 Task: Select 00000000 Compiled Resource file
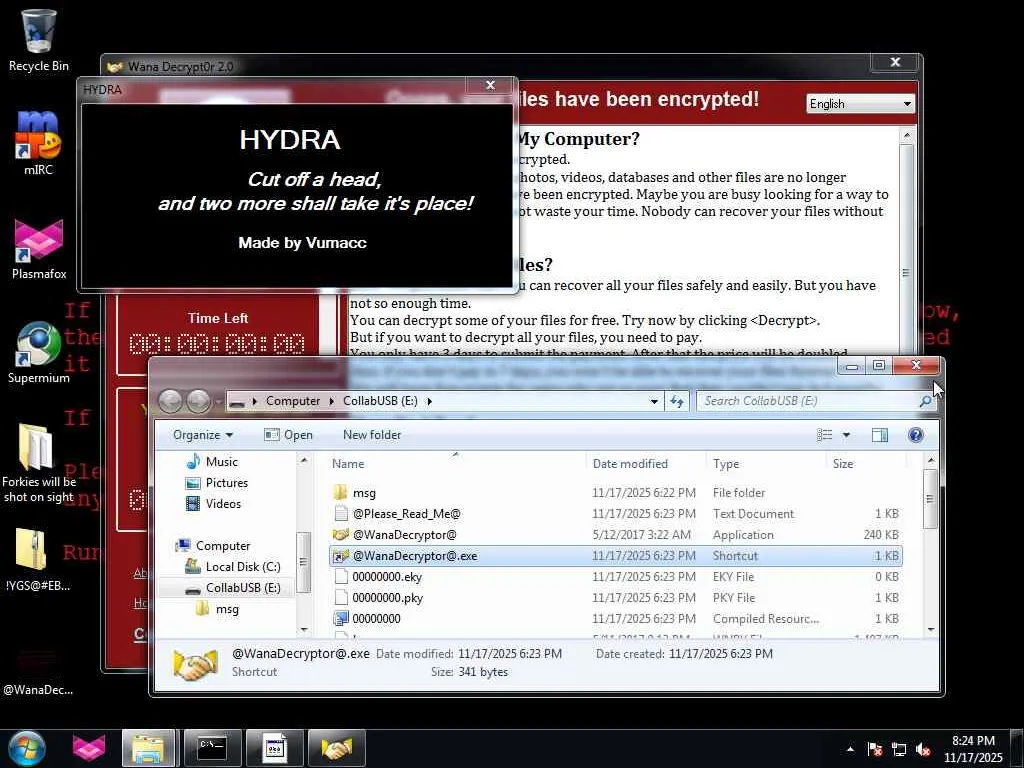pyautogui.click(x=615, y=618)
